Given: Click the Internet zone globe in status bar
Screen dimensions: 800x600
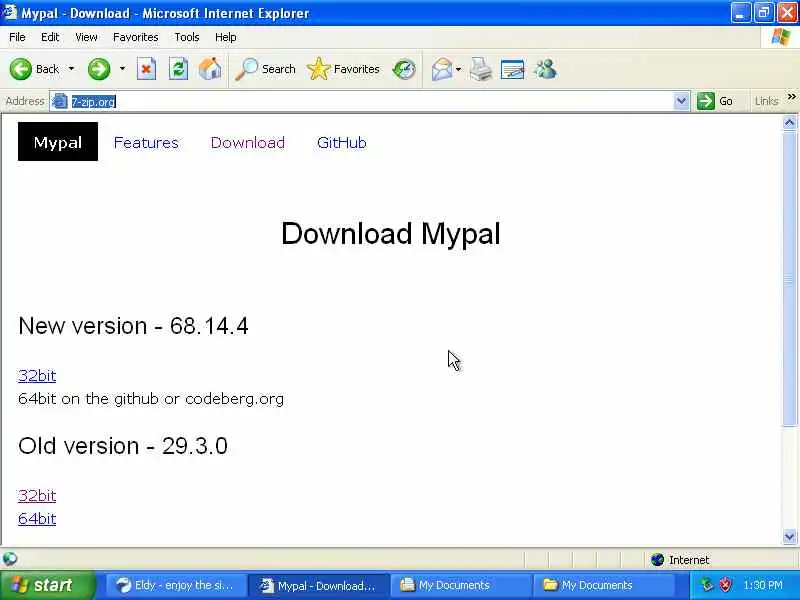Looking at the screenshot, I should [658, 560].
